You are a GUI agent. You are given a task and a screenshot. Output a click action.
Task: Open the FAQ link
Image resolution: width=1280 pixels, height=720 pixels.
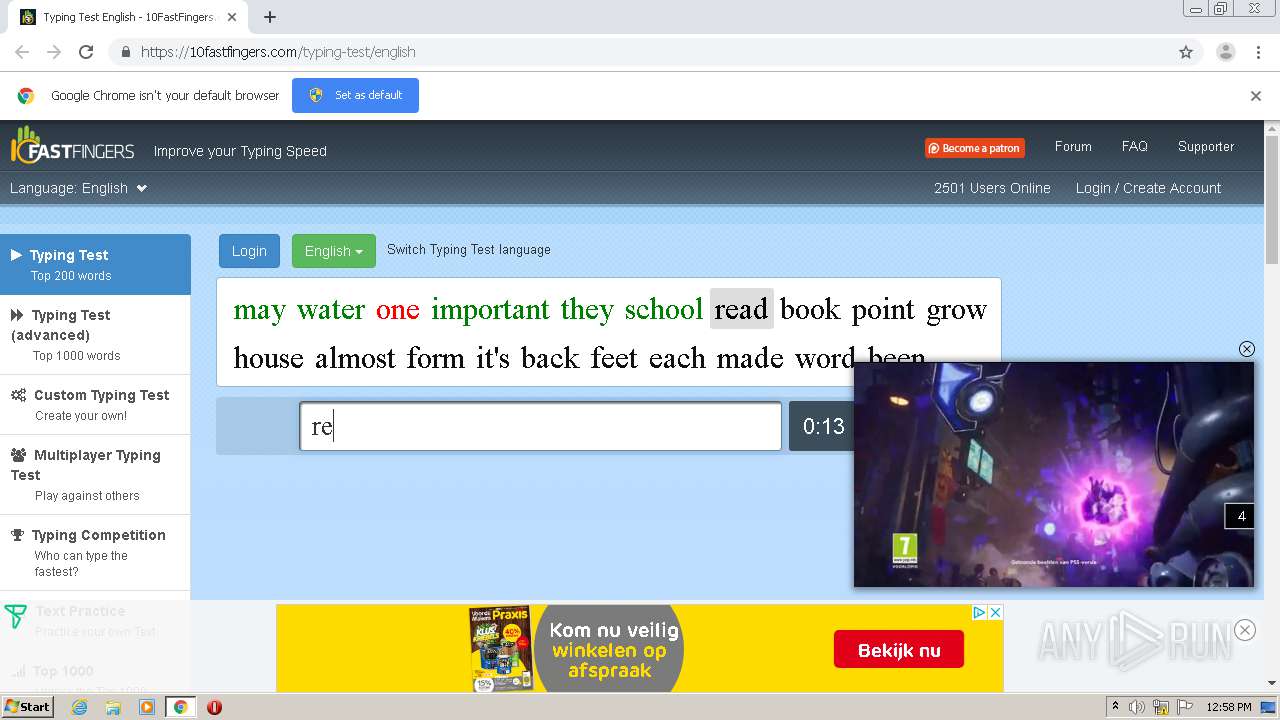click(x=1135, y=146)
